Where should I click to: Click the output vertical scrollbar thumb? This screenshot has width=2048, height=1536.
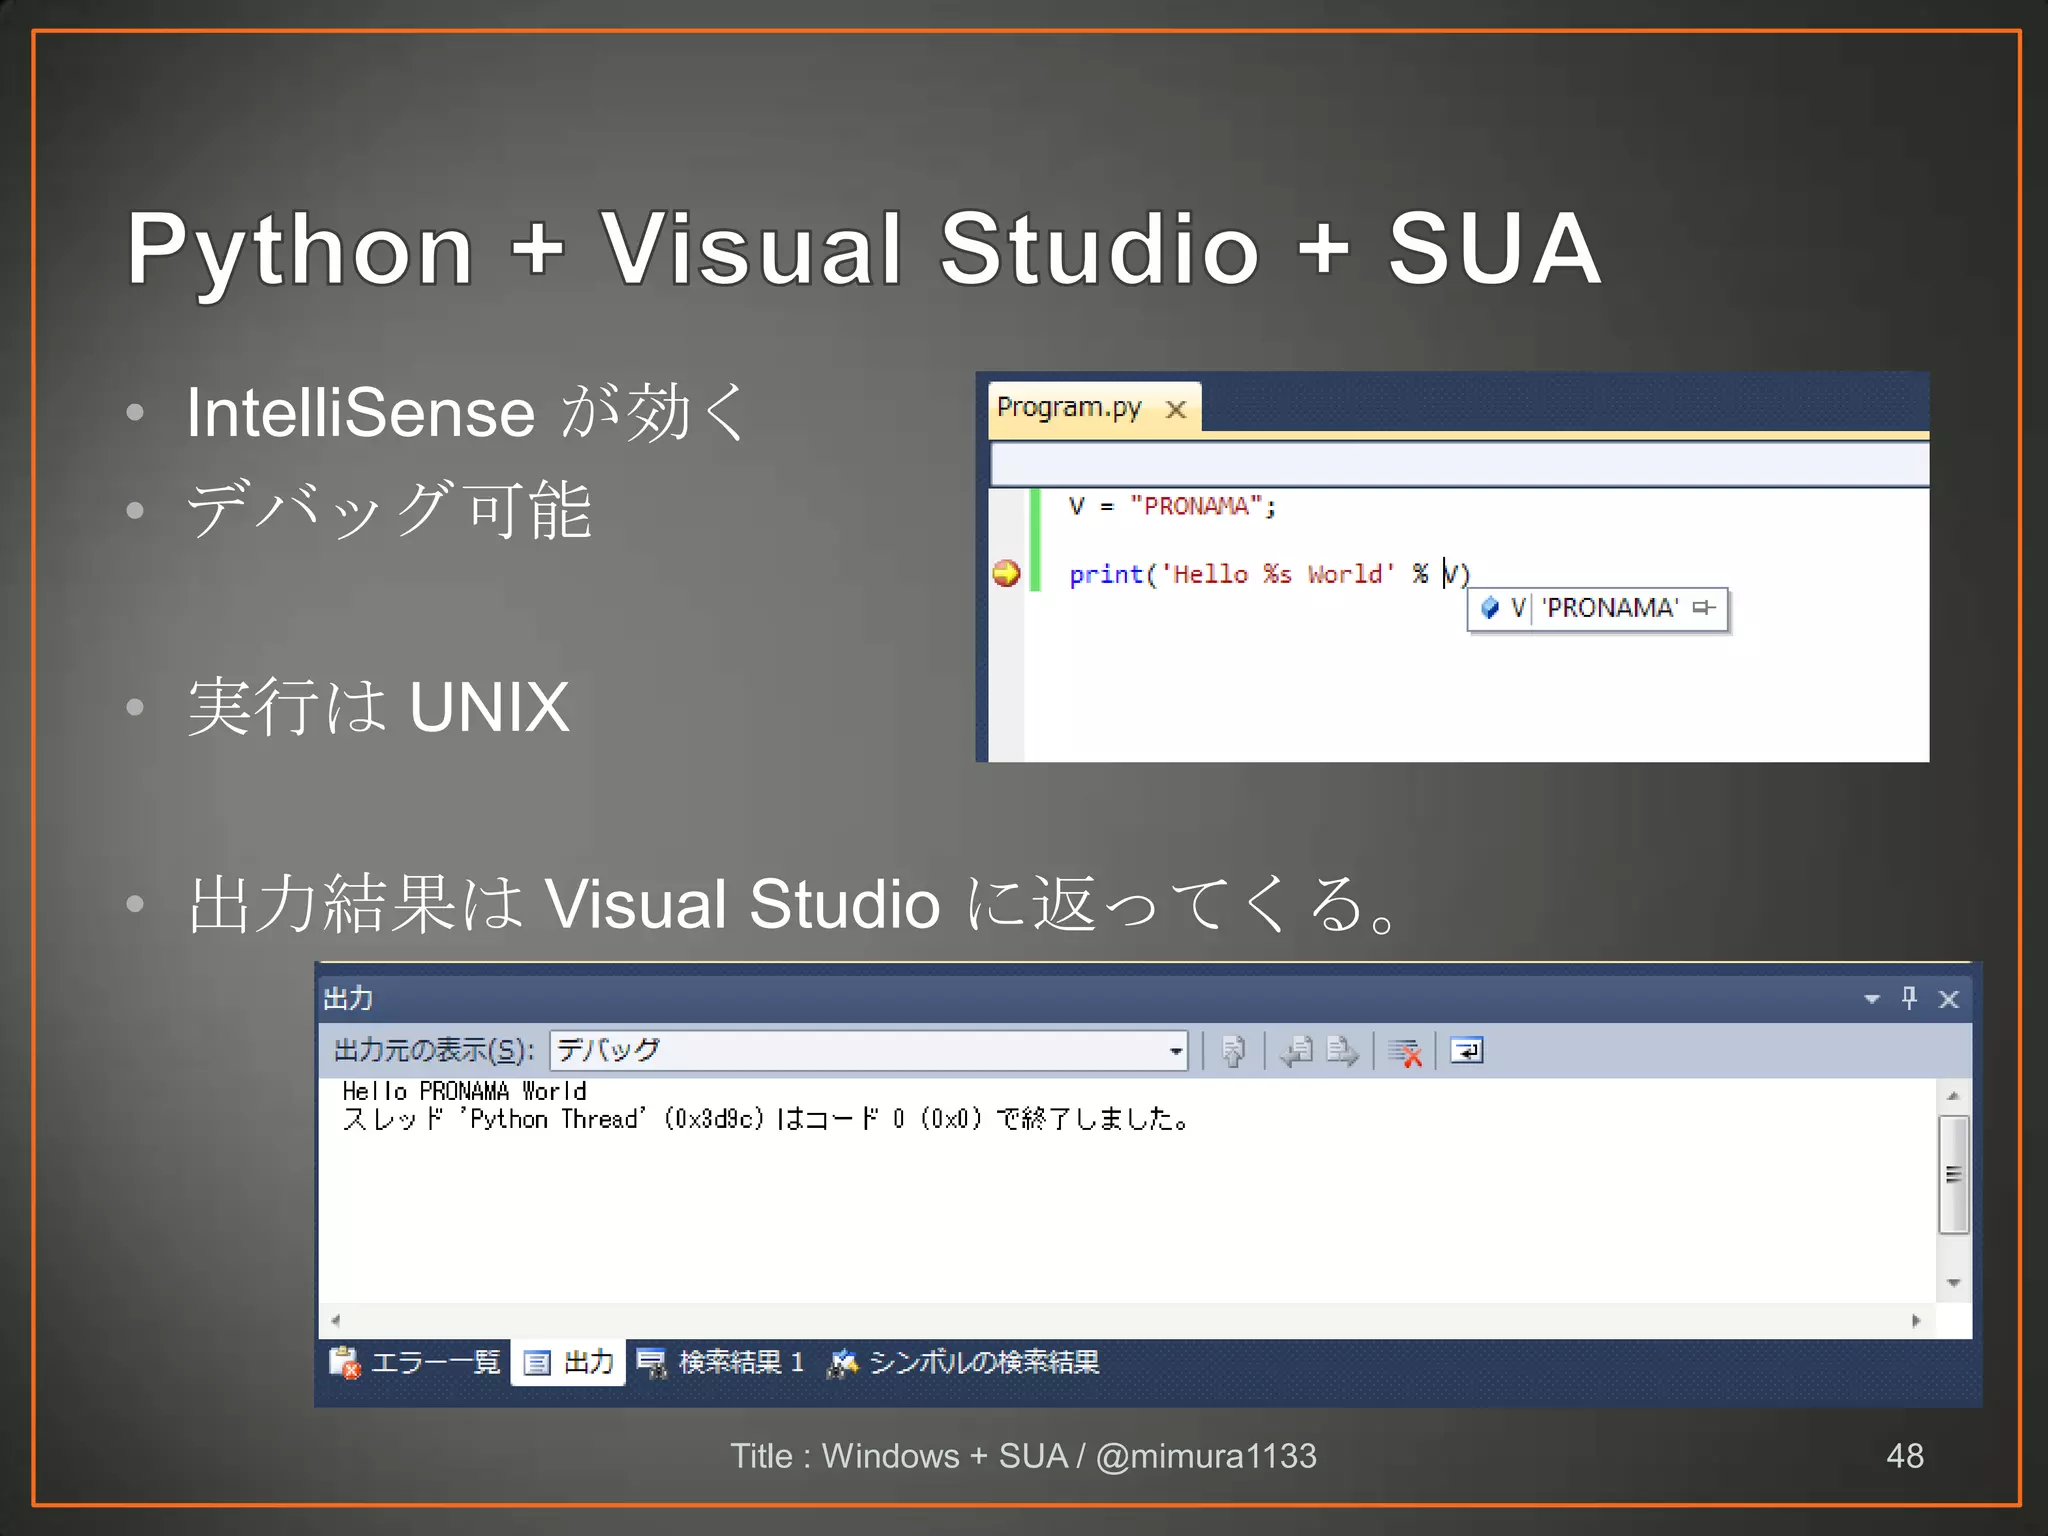[x=1953, y=1174]
